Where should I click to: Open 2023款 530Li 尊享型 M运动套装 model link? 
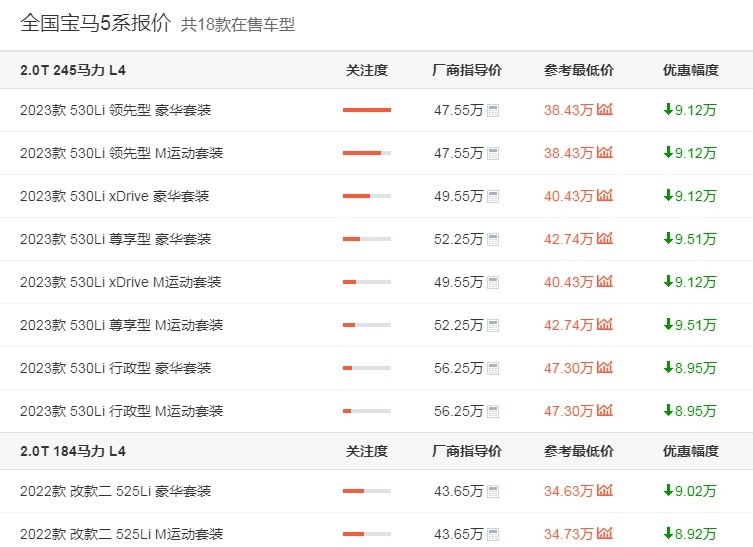(x=121, y=325)
